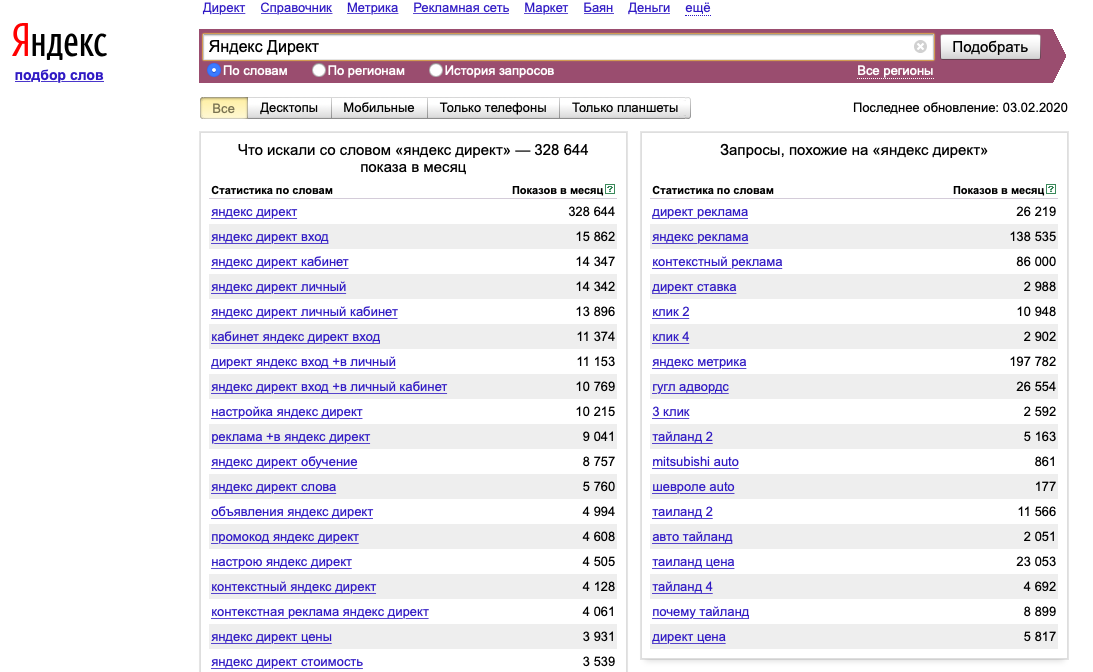The width and height of the screenshot is (1093, 672).
Task: Open 'яндекс директ слова' query
Action: point(273,487)
